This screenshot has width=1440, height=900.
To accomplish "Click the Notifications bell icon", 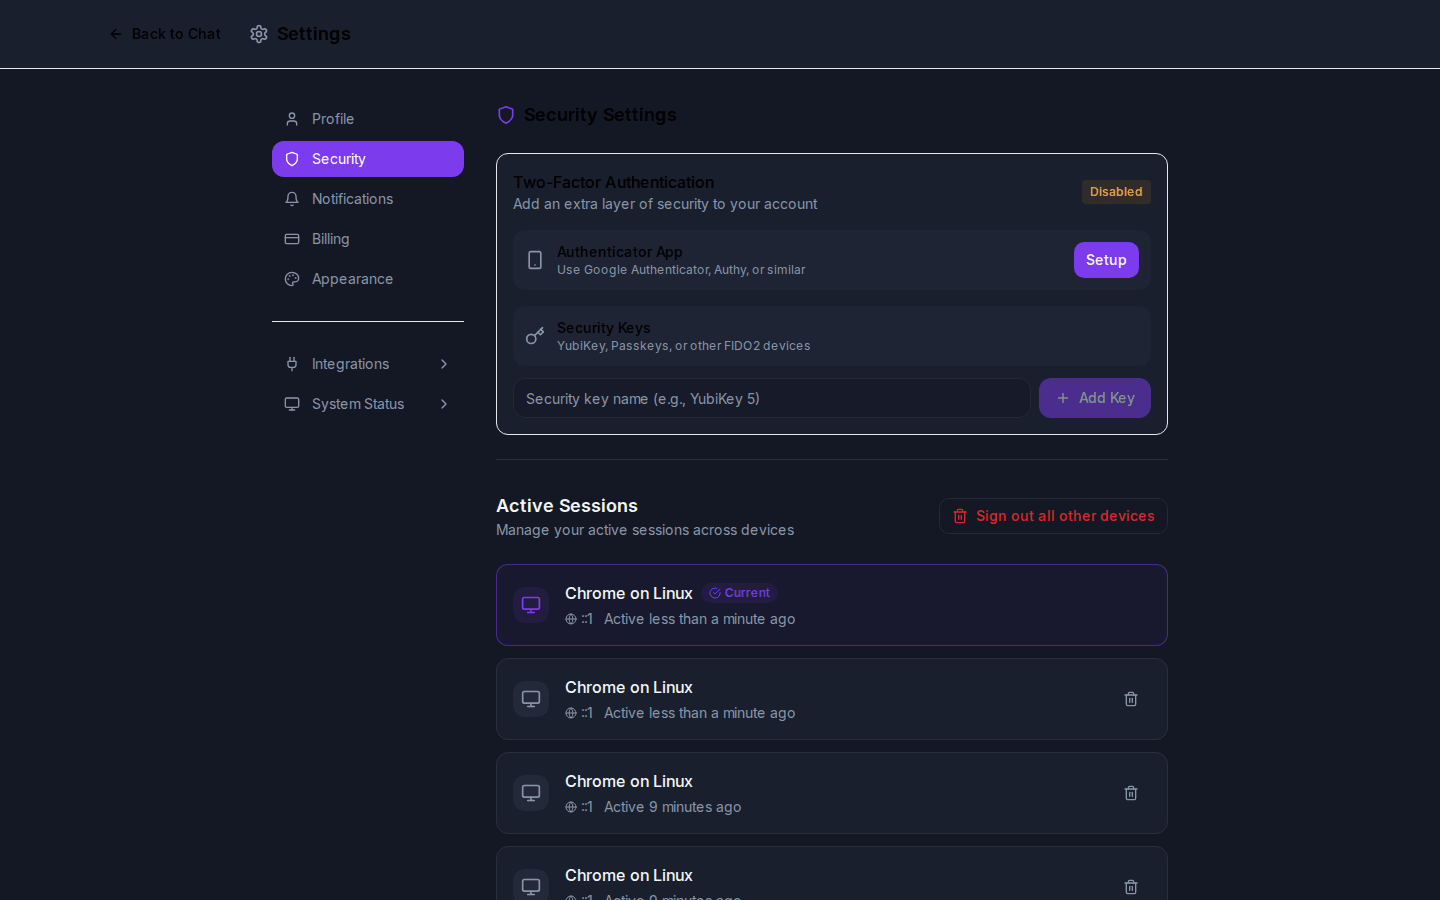I will point(292,199).
